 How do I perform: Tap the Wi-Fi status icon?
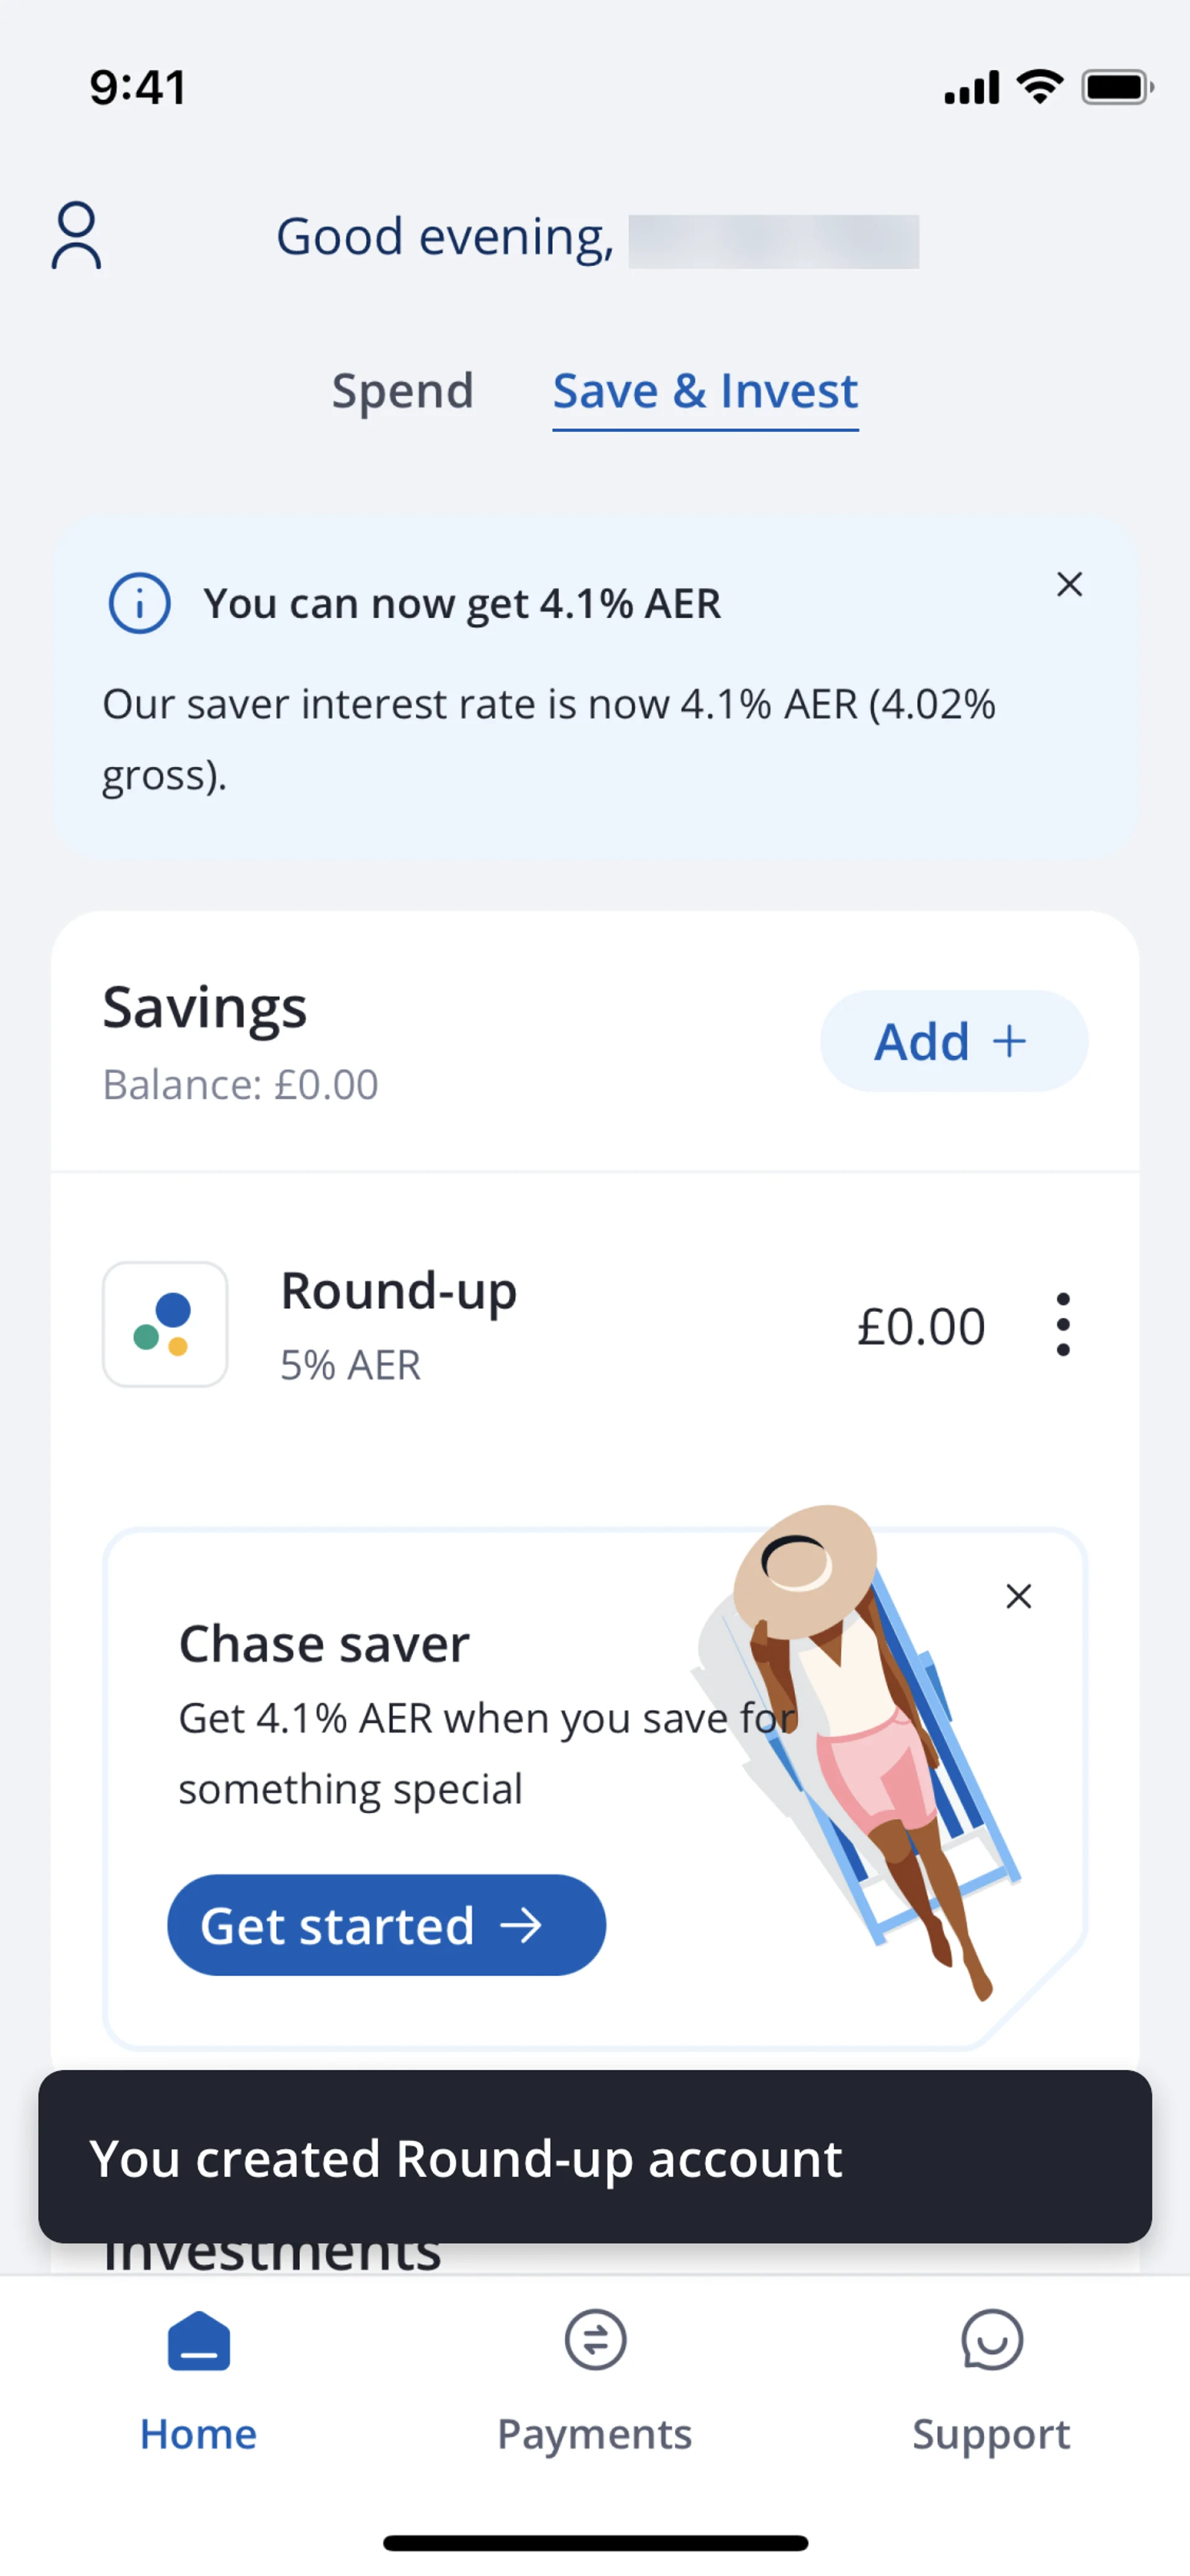pyautogui.click(x=1039, y=87)
